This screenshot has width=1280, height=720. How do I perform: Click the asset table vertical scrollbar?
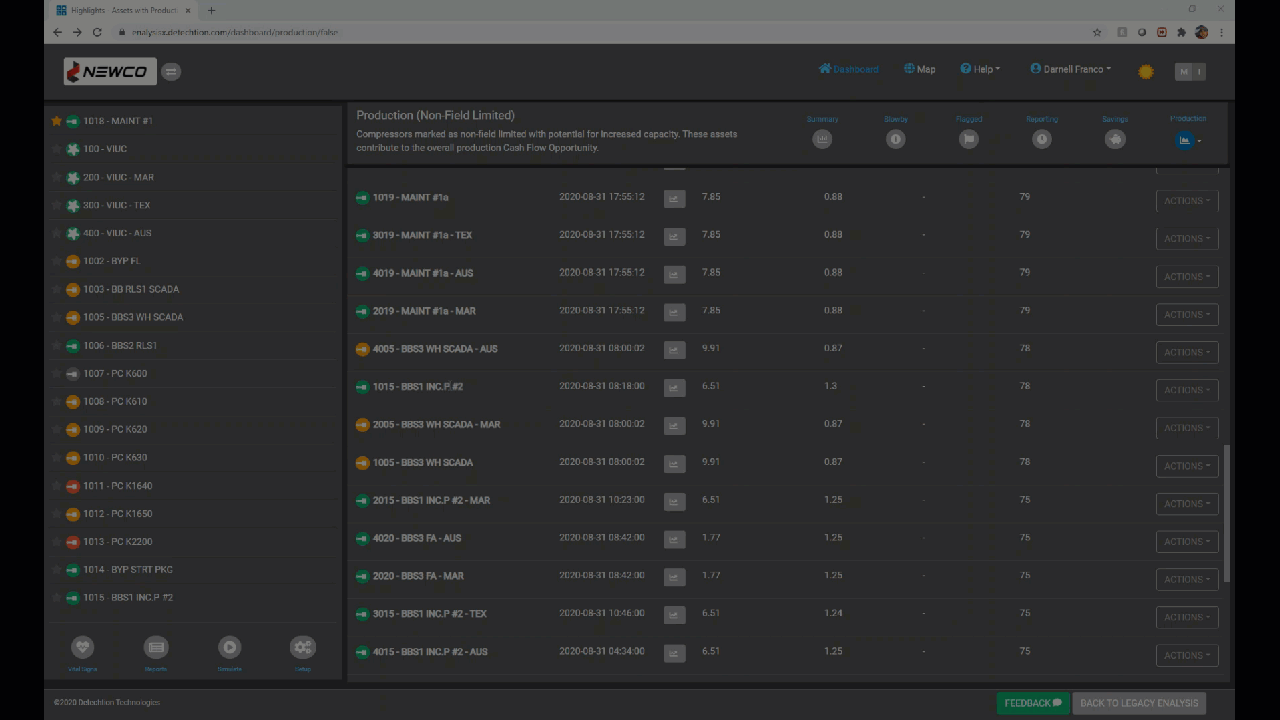[1227, 514]
